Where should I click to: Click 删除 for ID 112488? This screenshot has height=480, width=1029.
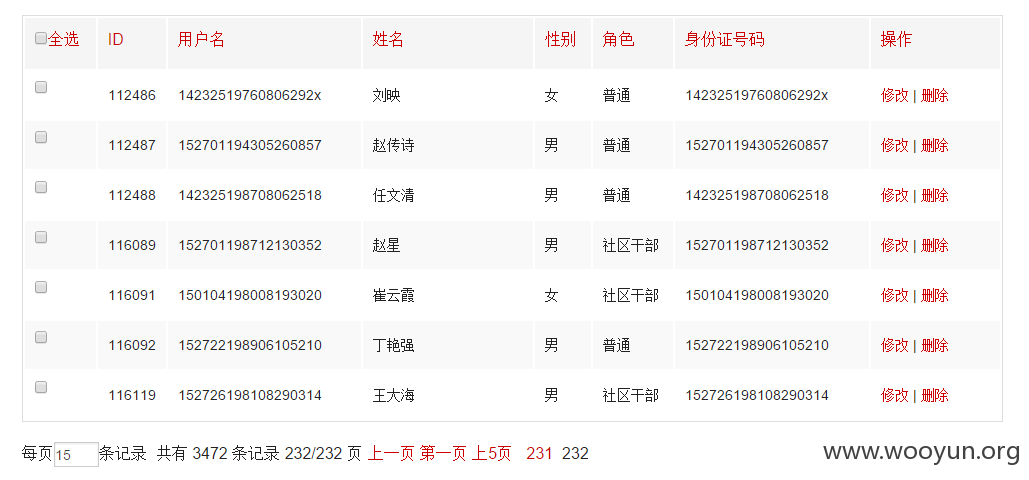tap(934, 195)
